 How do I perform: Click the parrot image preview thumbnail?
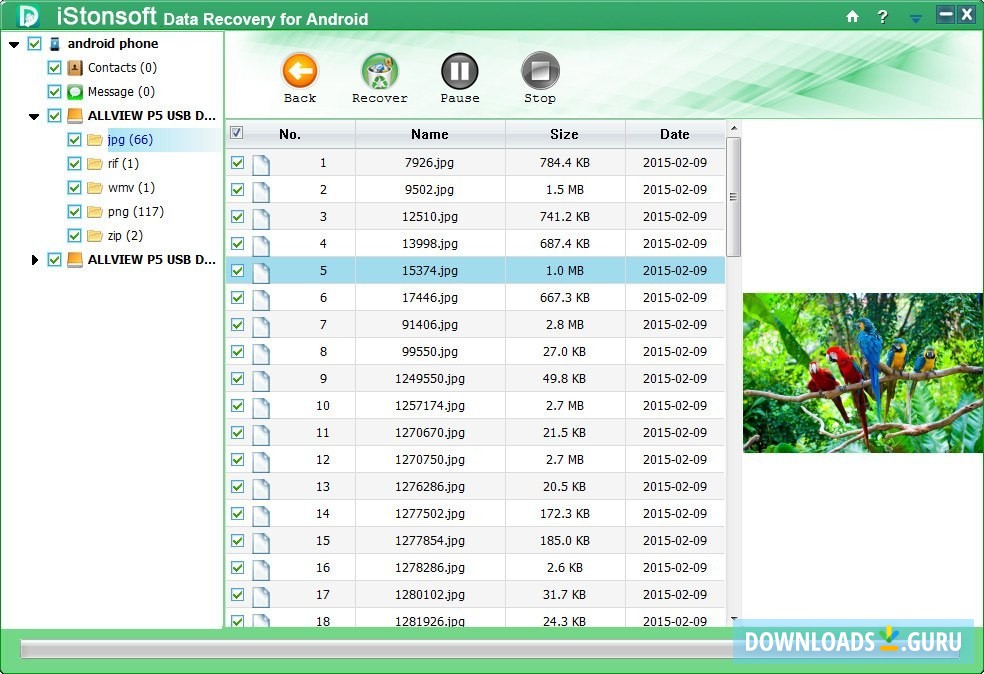pos(861,372)
